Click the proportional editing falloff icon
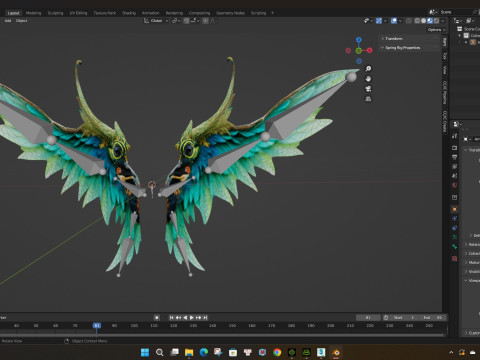The width and height of the screenshot is (480, 360). point(213,21)
